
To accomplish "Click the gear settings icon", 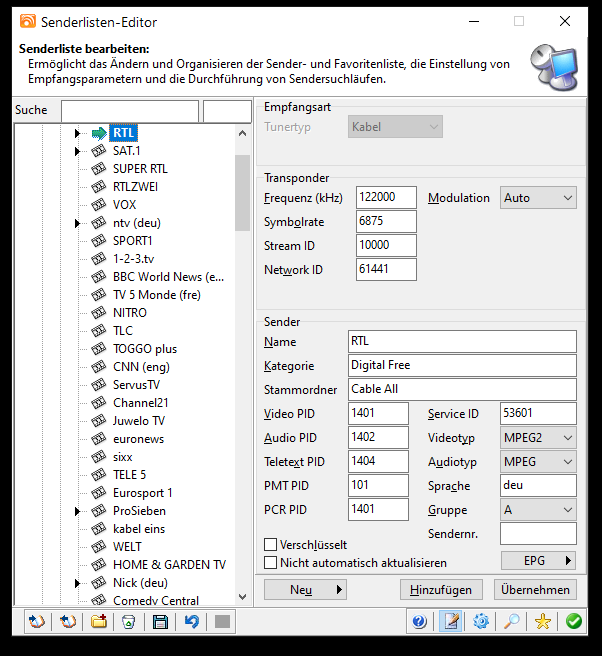I will point(481,622).
